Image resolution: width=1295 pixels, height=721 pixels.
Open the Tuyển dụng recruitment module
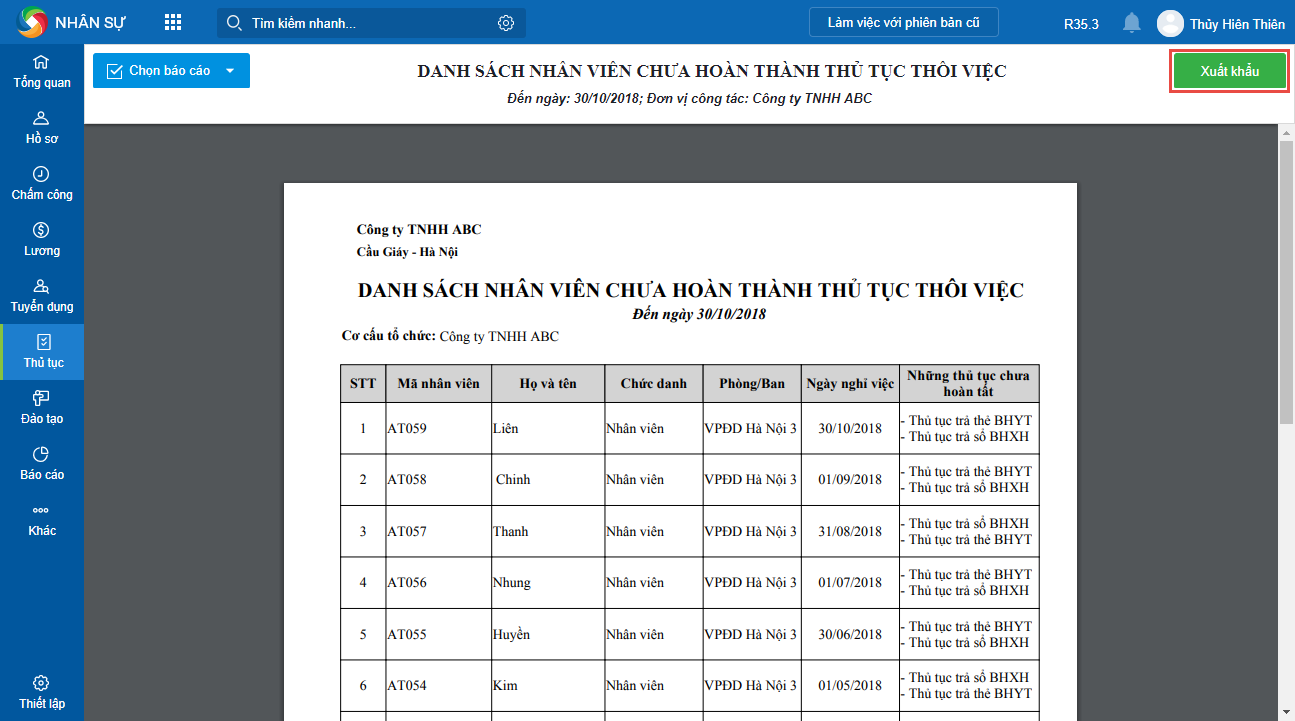pos(42,296)
